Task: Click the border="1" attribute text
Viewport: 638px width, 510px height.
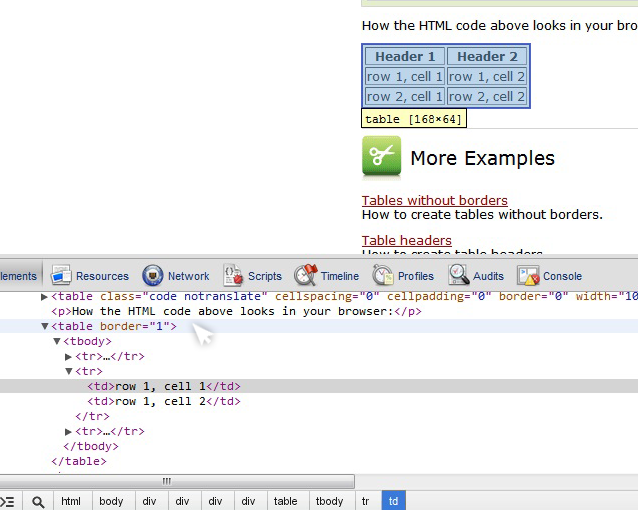Action: 135,326
